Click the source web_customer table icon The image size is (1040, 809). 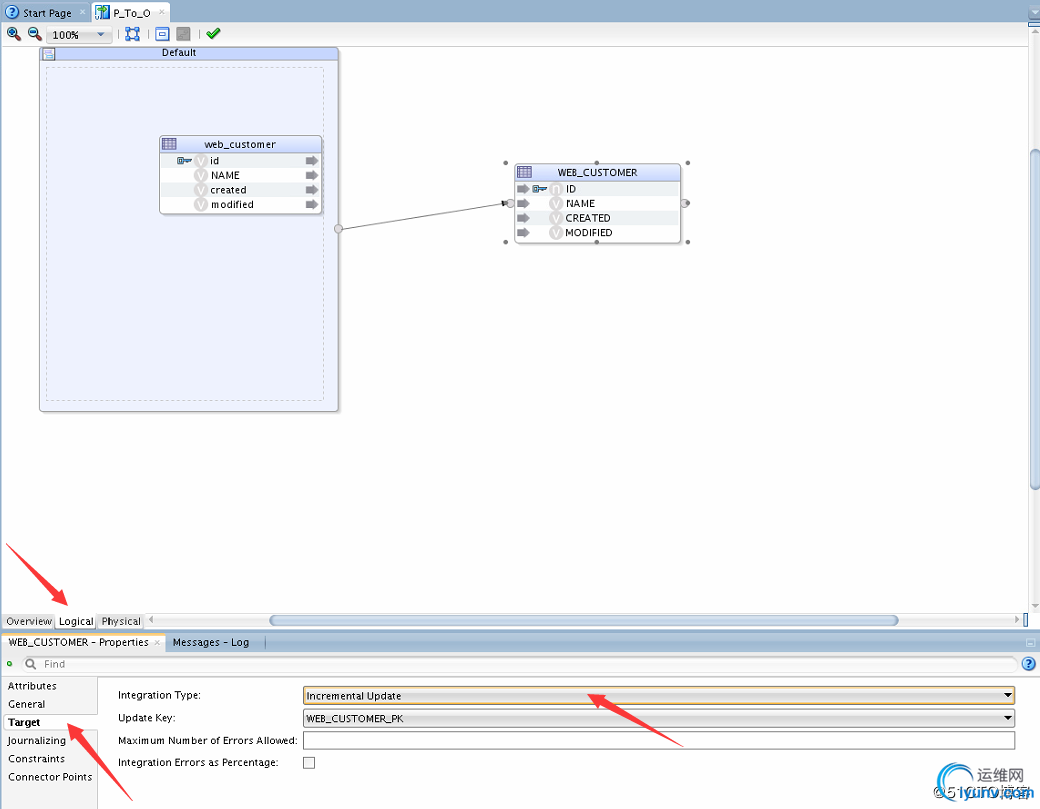(x=169, y=144)
